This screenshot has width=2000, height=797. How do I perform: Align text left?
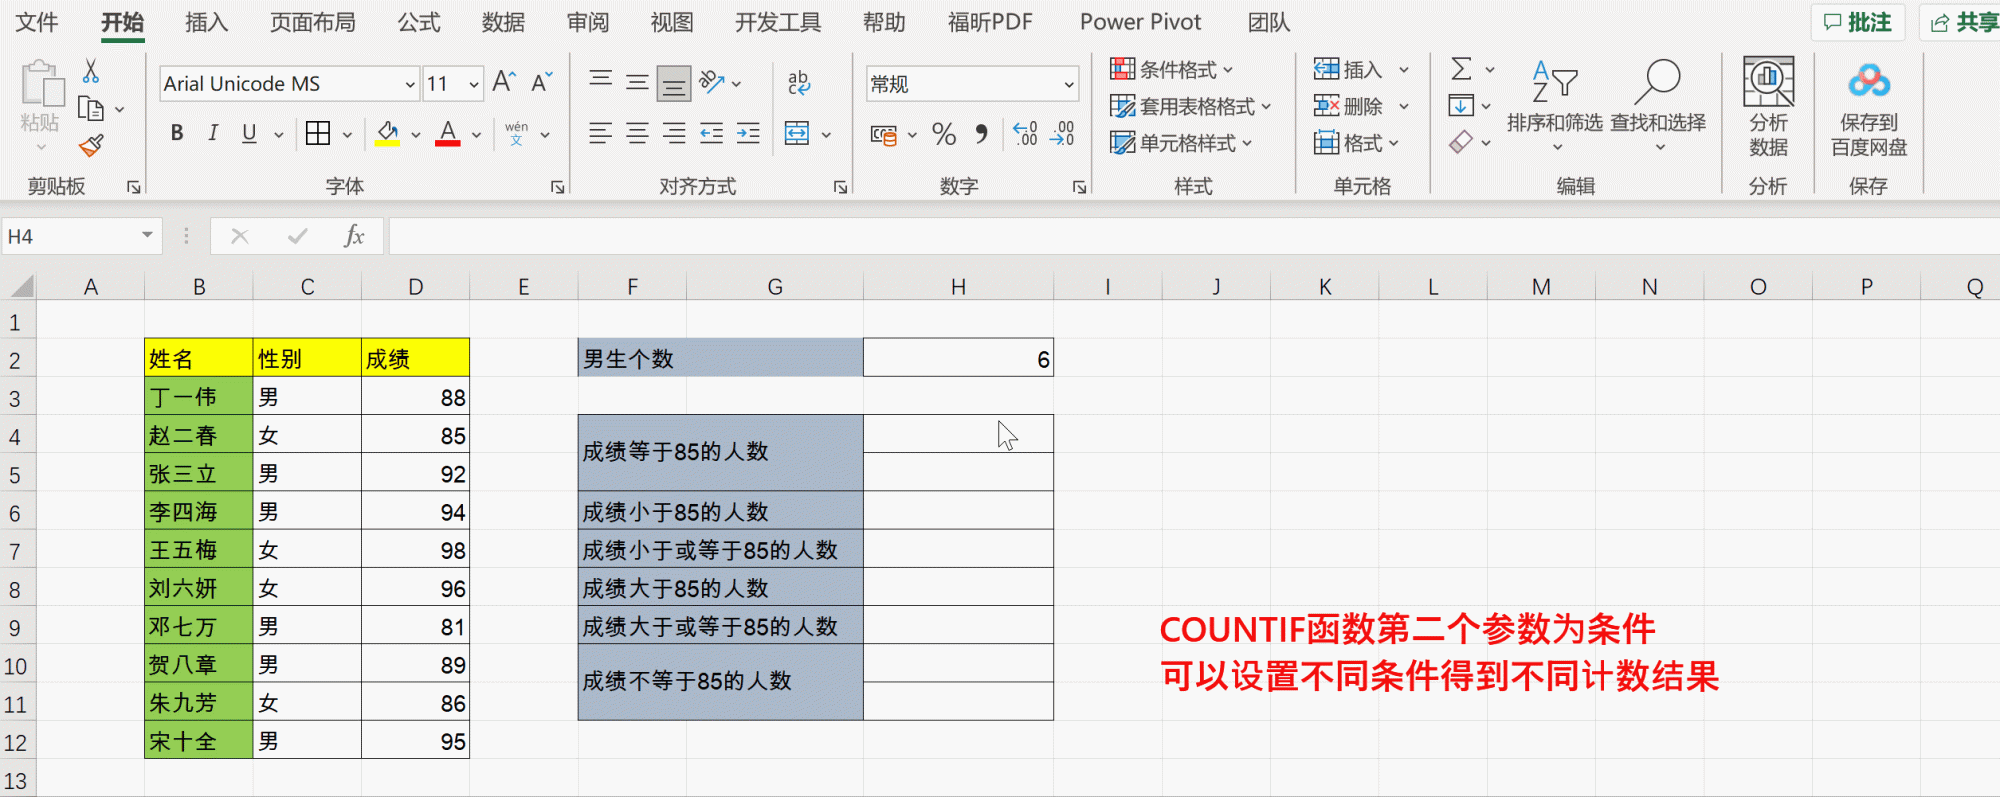[x=600, y=133]
